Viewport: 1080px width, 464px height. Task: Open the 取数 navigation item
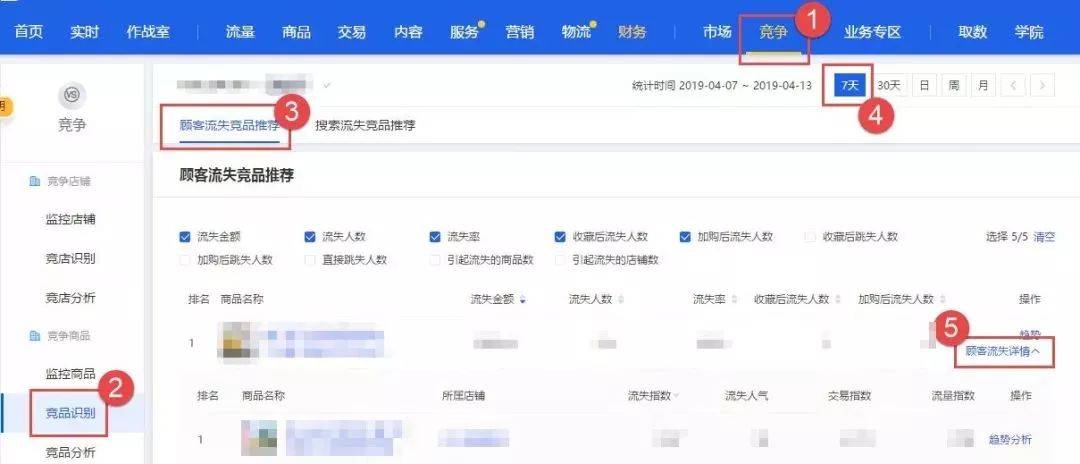pos(973,32)
